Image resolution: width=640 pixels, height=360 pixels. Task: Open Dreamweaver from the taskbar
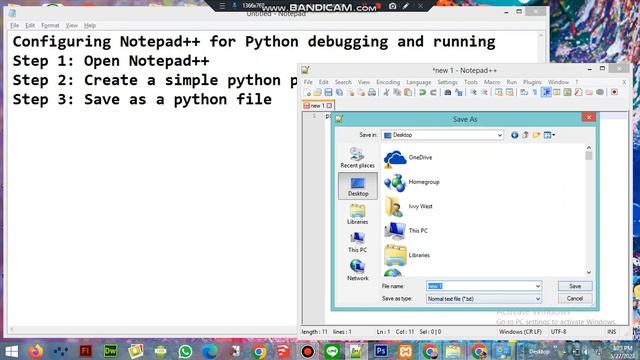click(110, 351)
